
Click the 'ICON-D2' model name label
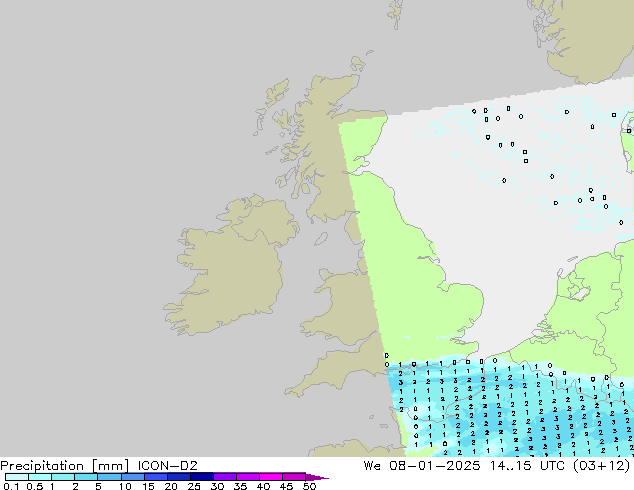click(167, 466)
